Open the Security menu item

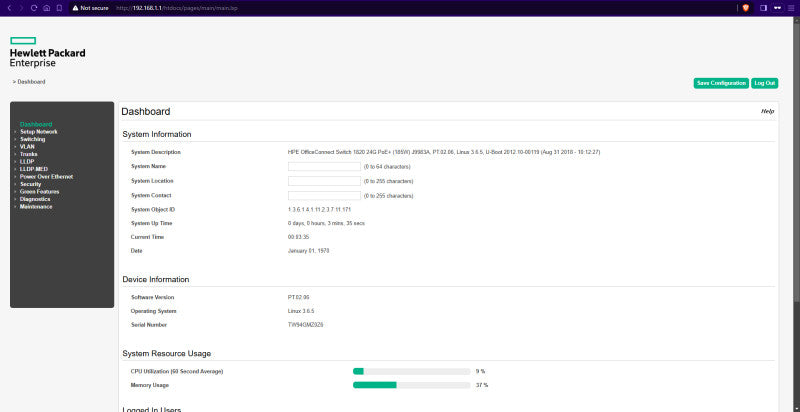coord(31,184)
